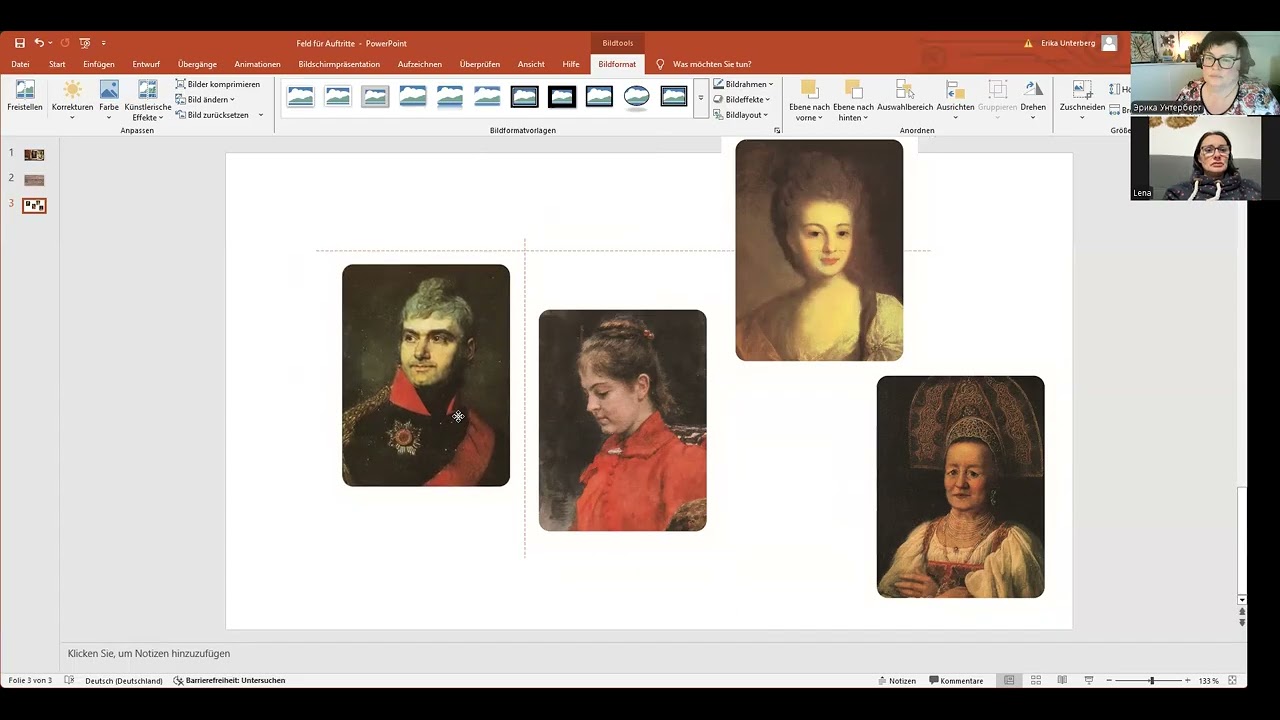Select the portrait of man in uniform
1280x720 pixels.
click(x=426, y=375)
